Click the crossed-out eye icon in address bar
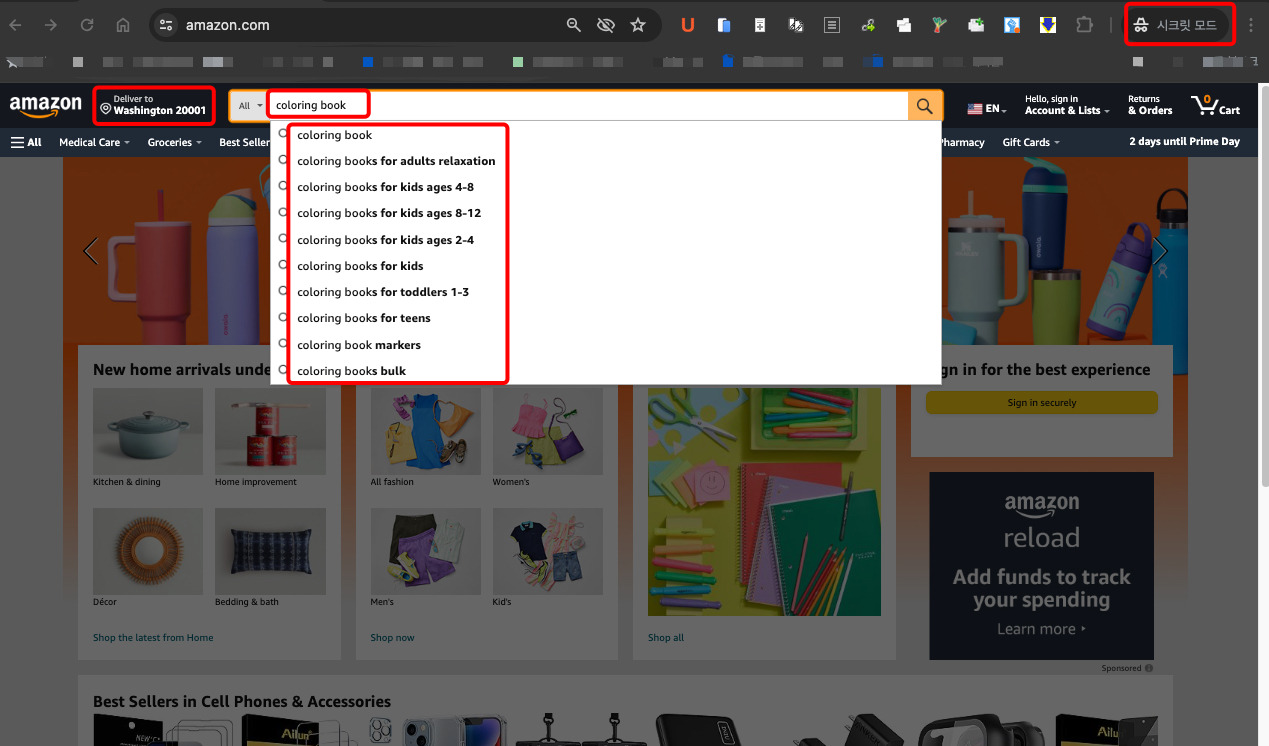Viewport: 1269px width, 746px height. (605, 25)
